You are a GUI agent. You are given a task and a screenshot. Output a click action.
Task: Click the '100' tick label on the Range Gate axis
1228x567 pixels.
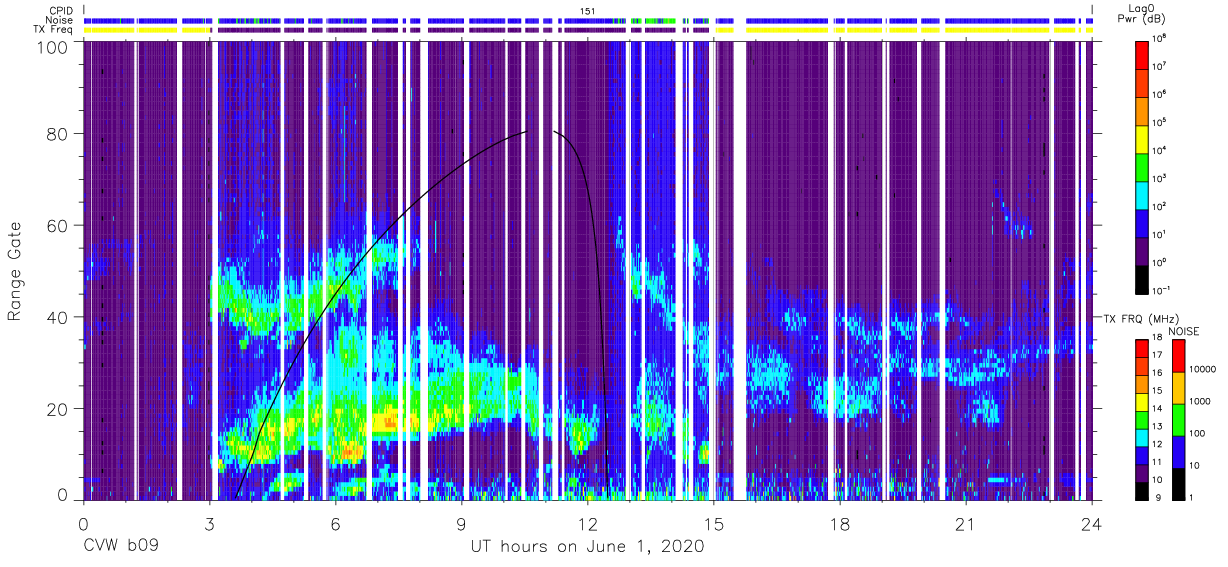coord(54,47)
